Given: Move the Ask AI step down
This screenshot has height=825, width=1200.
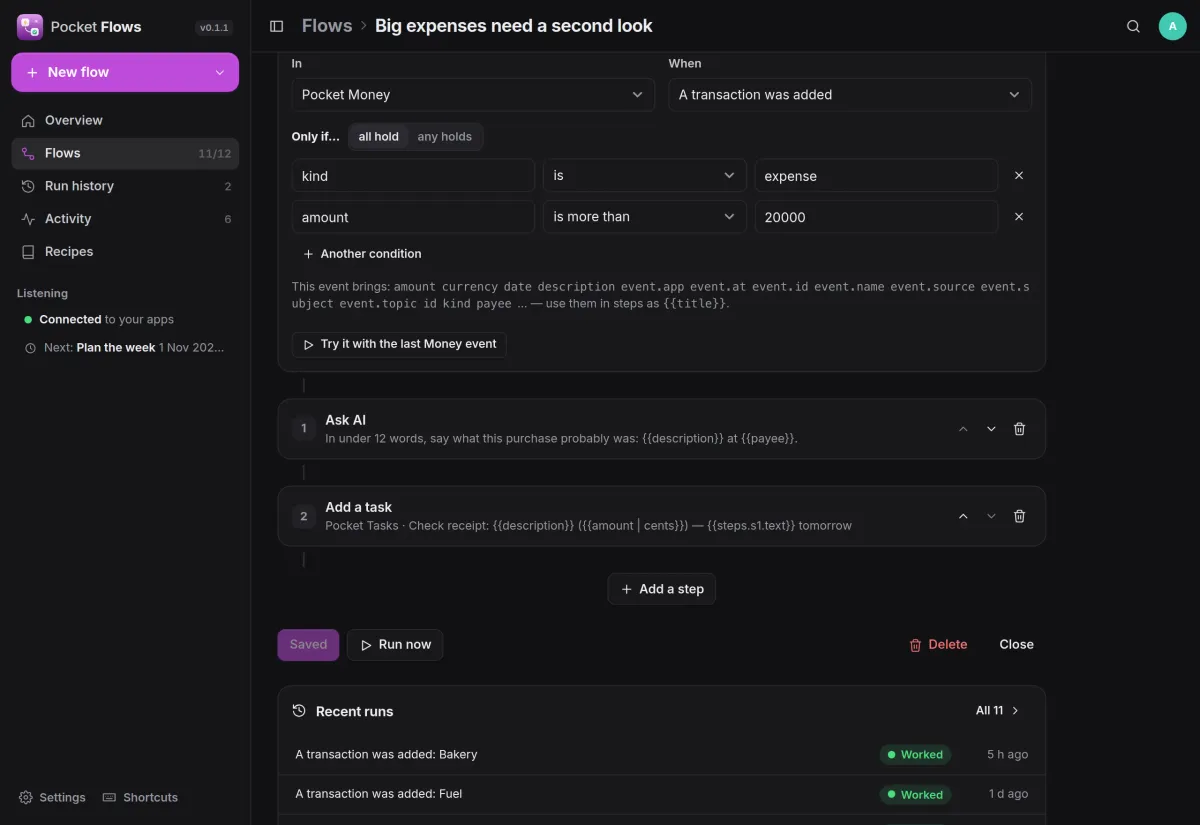Looking at the screenshot, I should coord(991,429).
